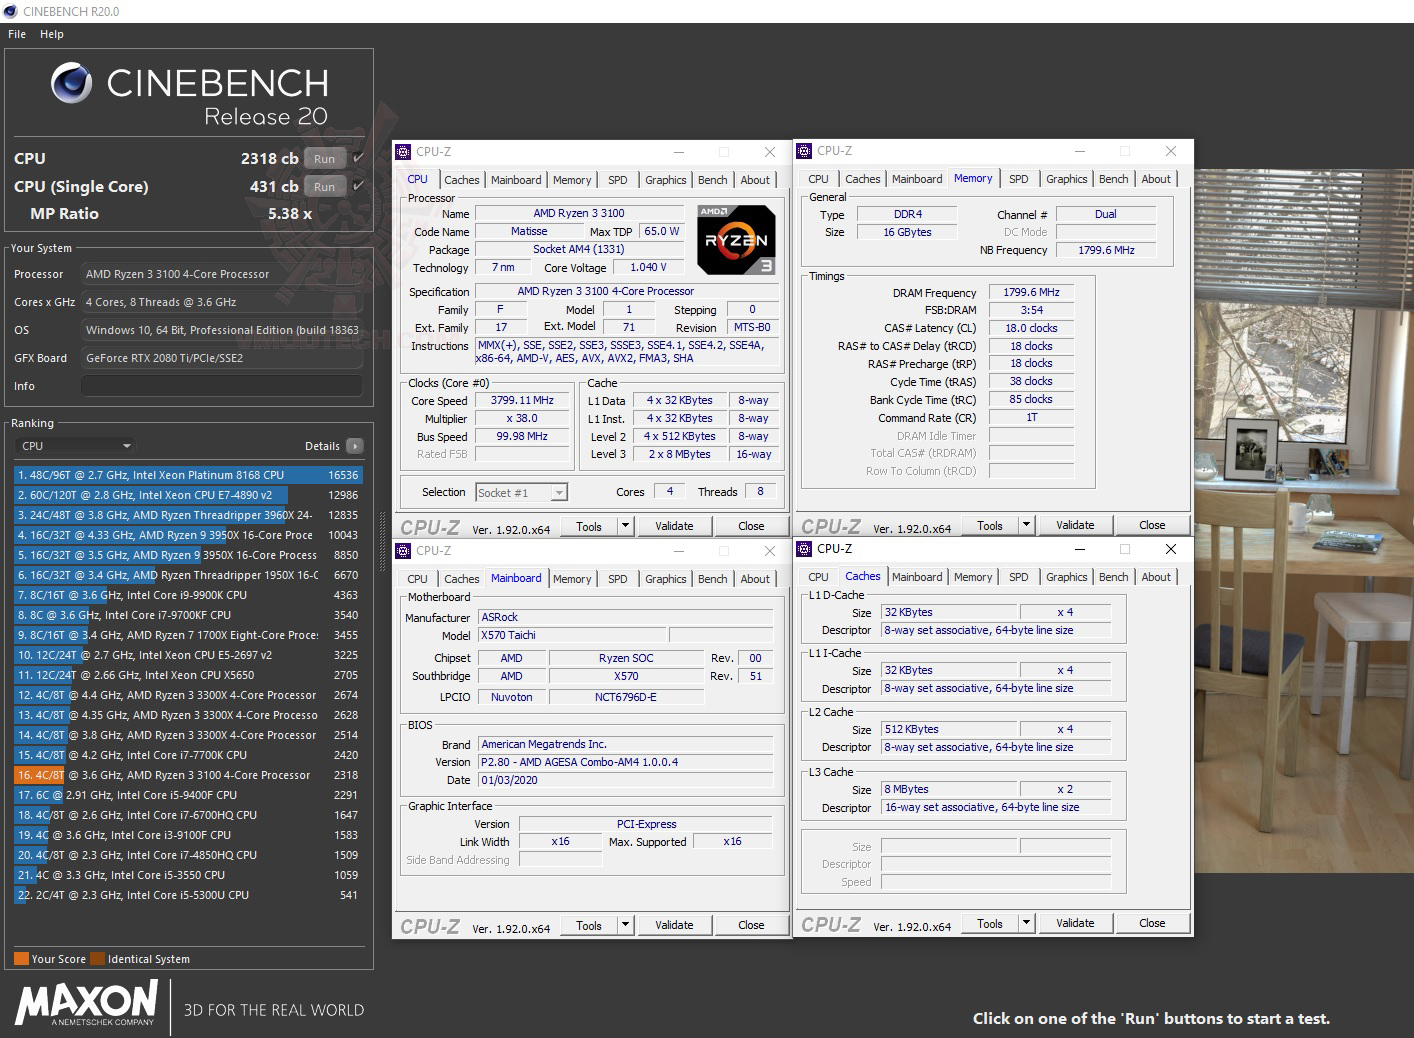Viewport: 1414px width, 1038px height.
Task: Select Mainboard tab in the L1 D-Cache window
Action: [x=917, y=577]
